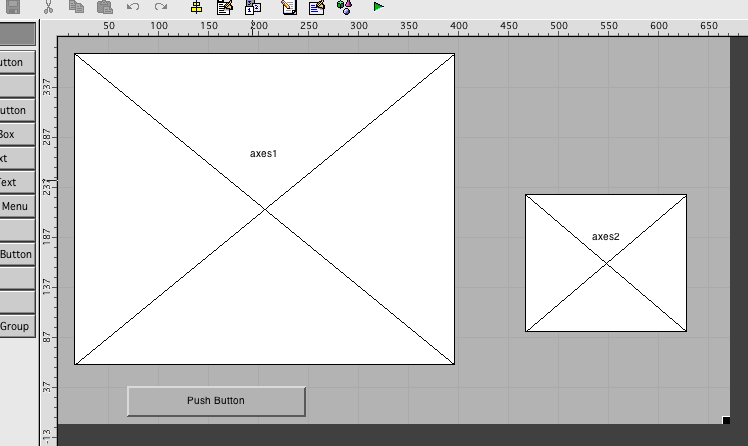Screen dimensions: 748x446
Task: Select the Check Box component in palette
Action: click(x=17, y=134)
